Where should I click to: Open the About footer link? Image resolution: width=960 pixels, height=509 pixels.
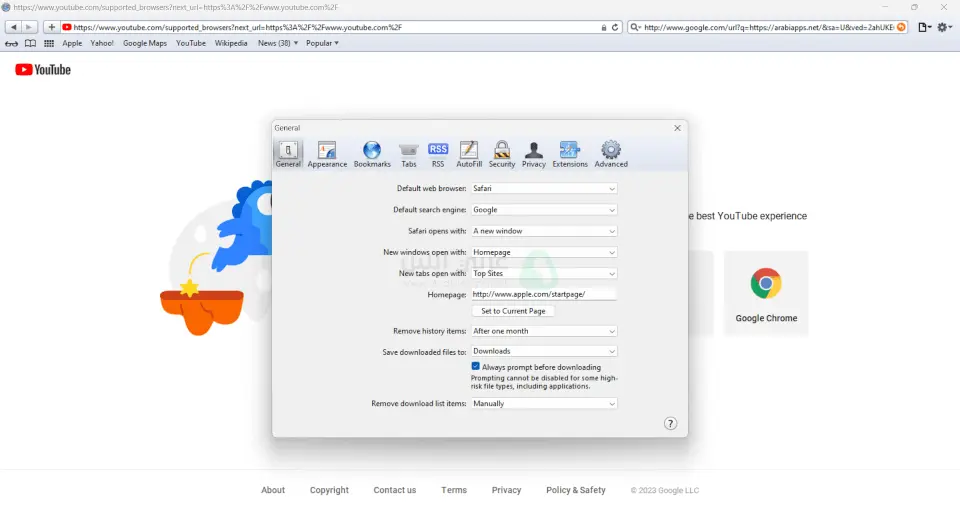click(272, 490)
